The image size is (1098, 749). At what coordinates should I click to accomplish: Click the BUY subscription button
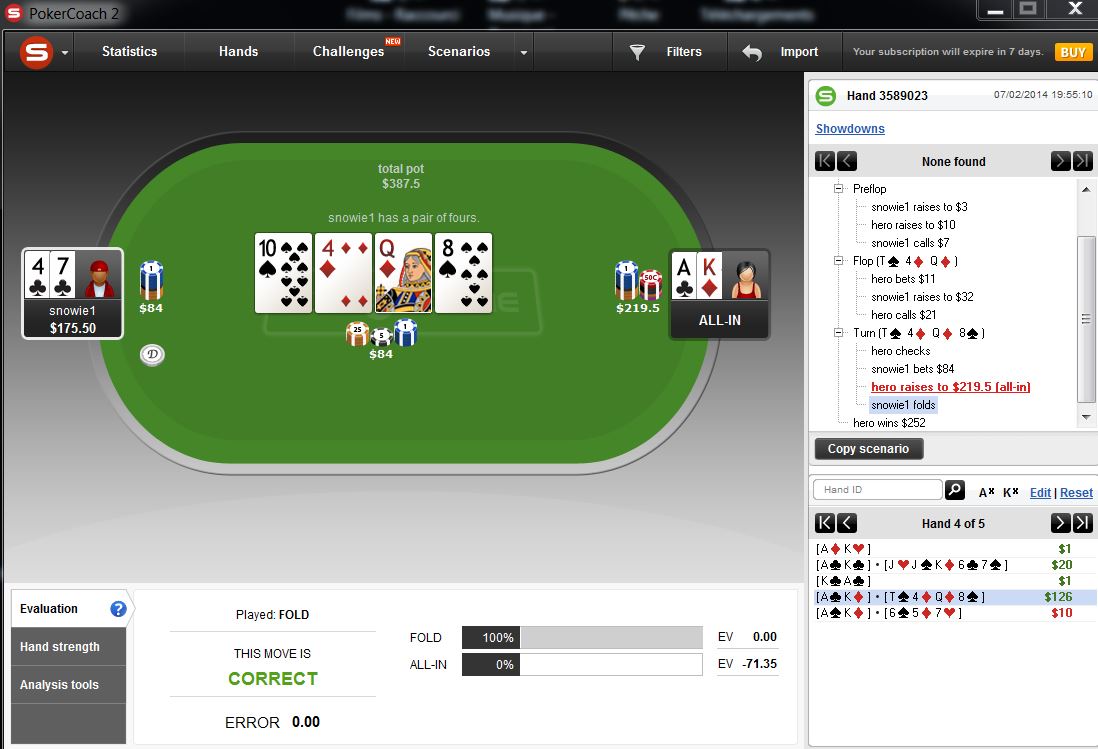[1073, 52]
